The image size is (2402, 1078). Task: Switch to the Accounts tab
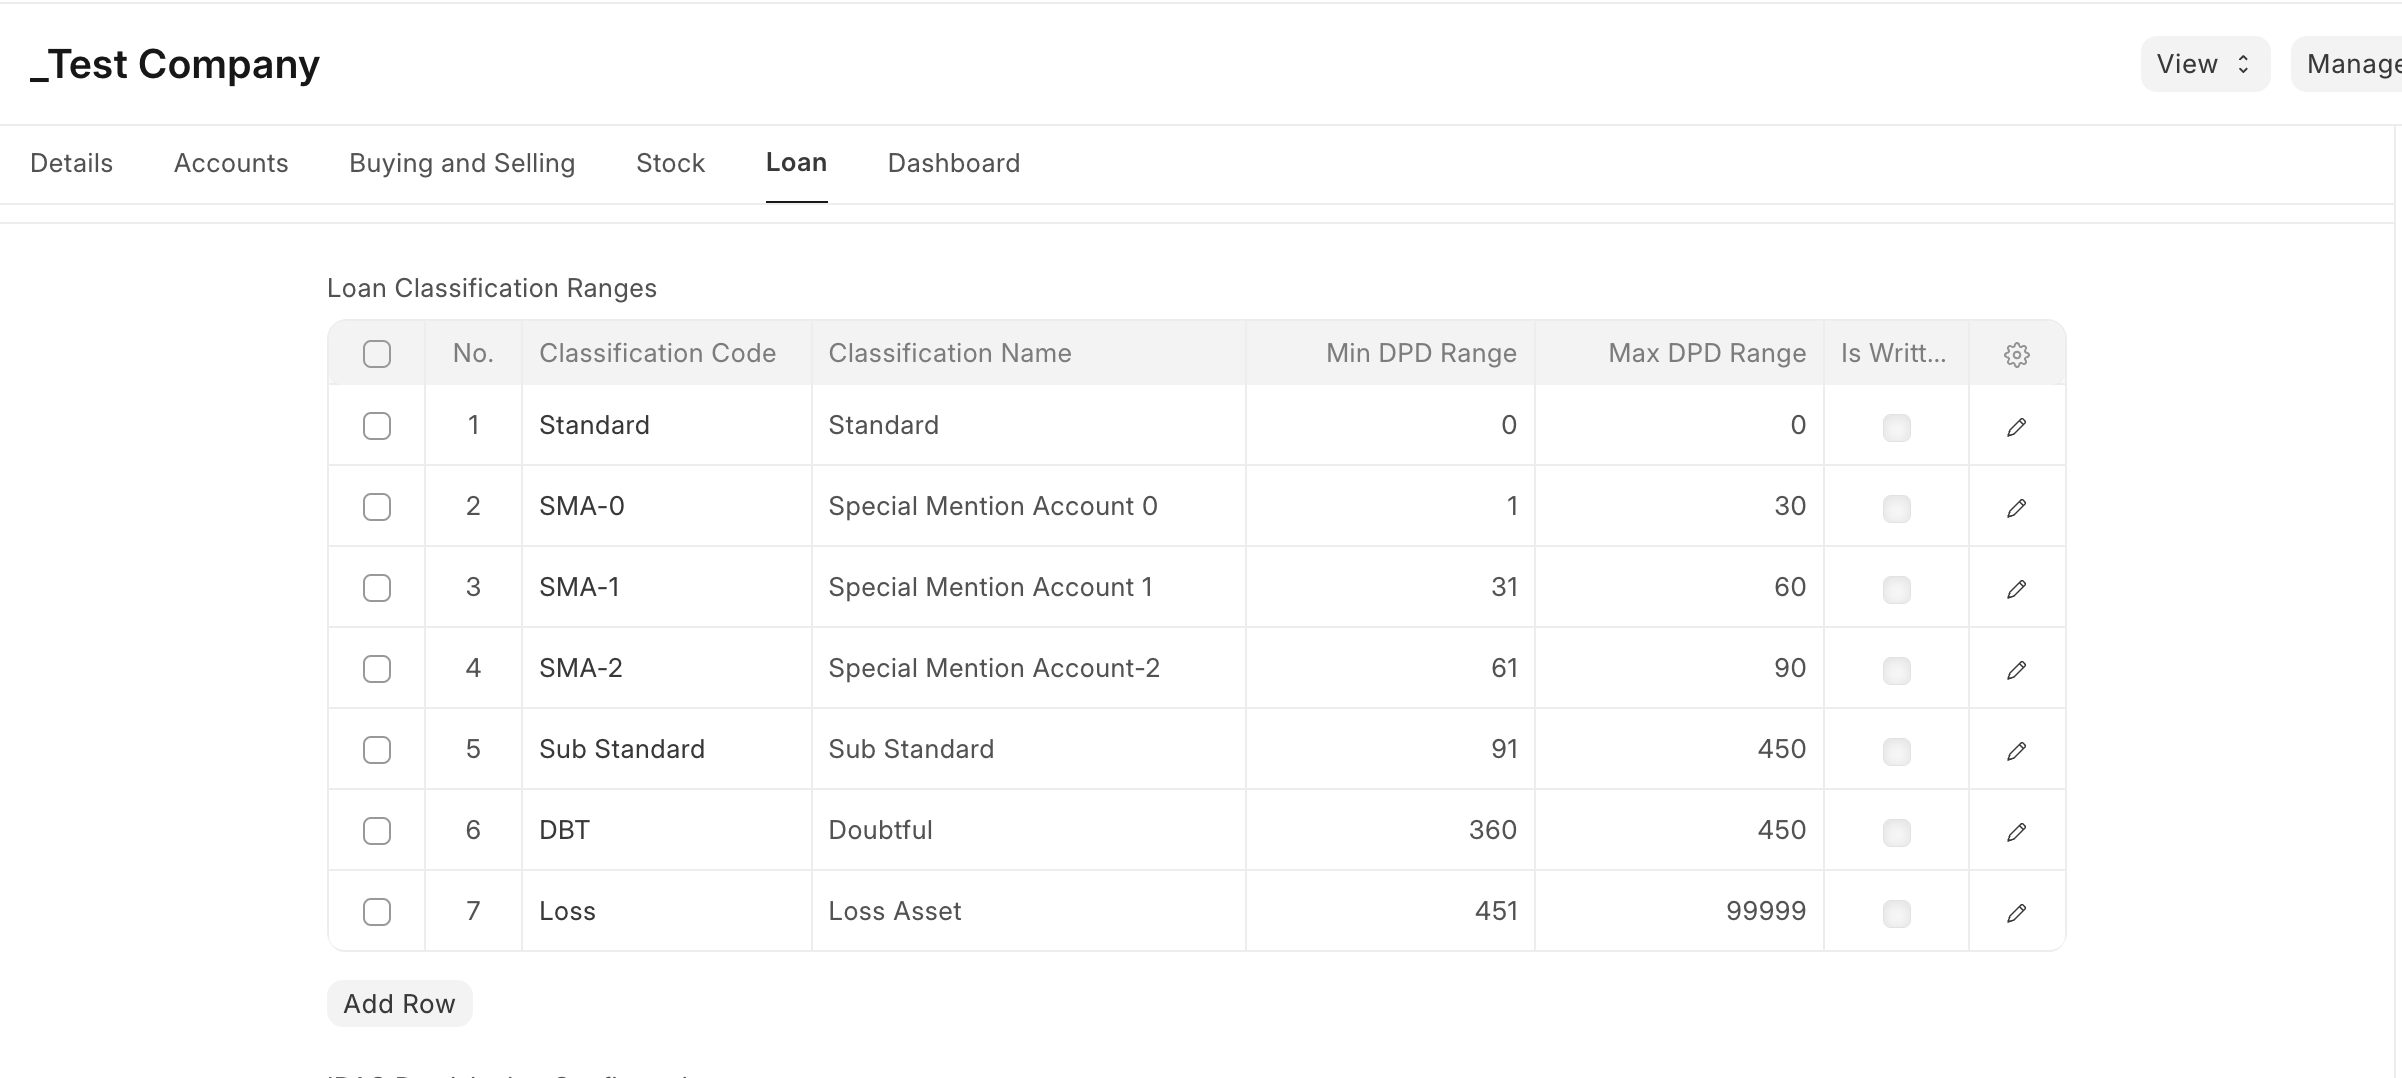[x=231, y=163]
